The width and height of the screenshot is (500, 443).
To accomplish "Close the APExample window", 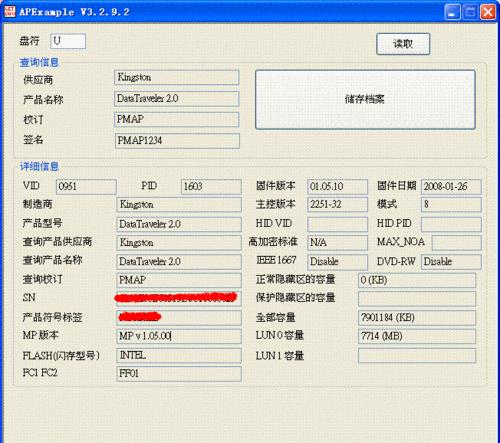I will pos(488,12).
